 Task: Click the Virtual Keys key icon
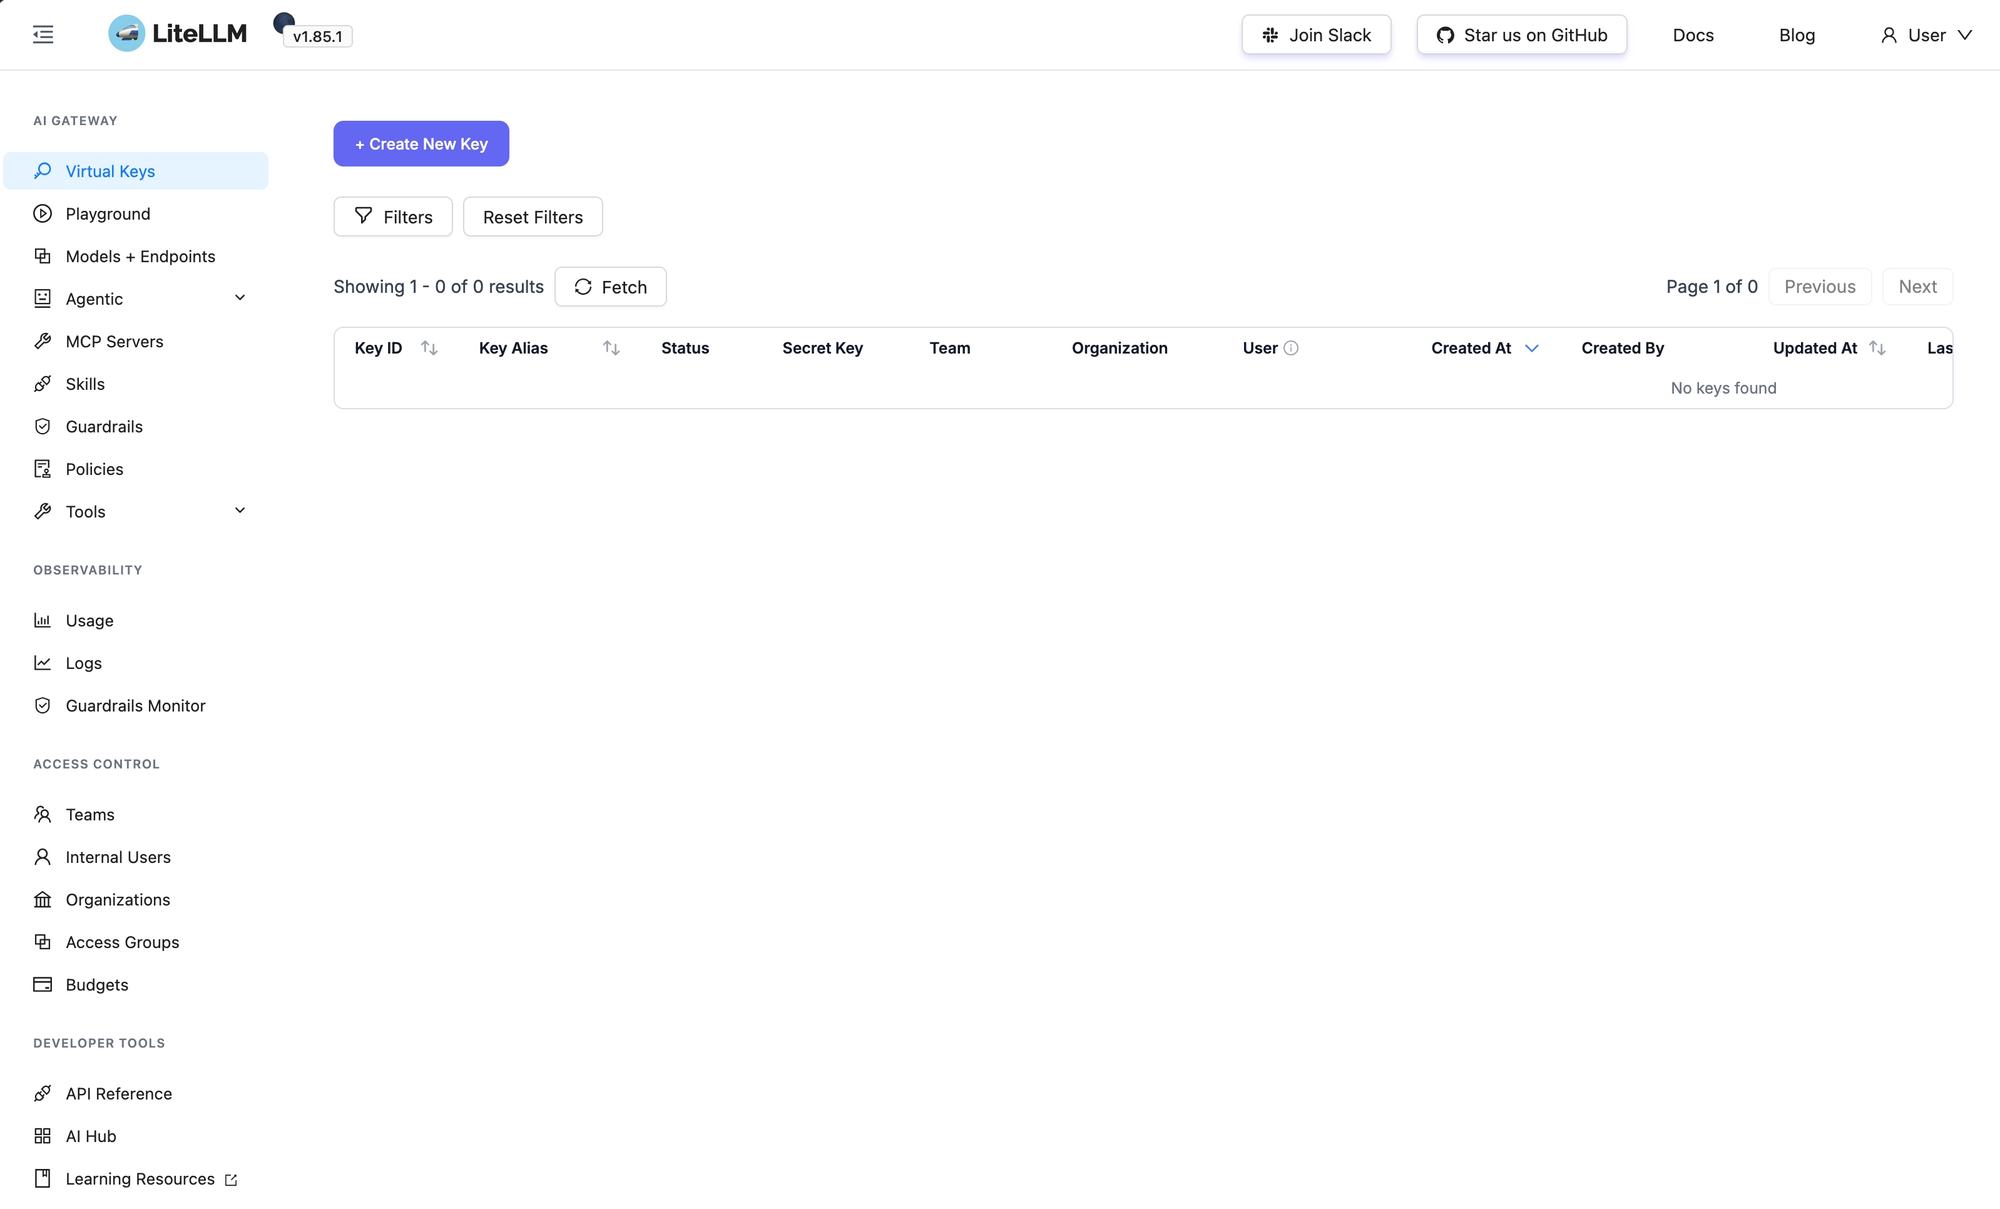pyautogui.click(x=42, y=171)
